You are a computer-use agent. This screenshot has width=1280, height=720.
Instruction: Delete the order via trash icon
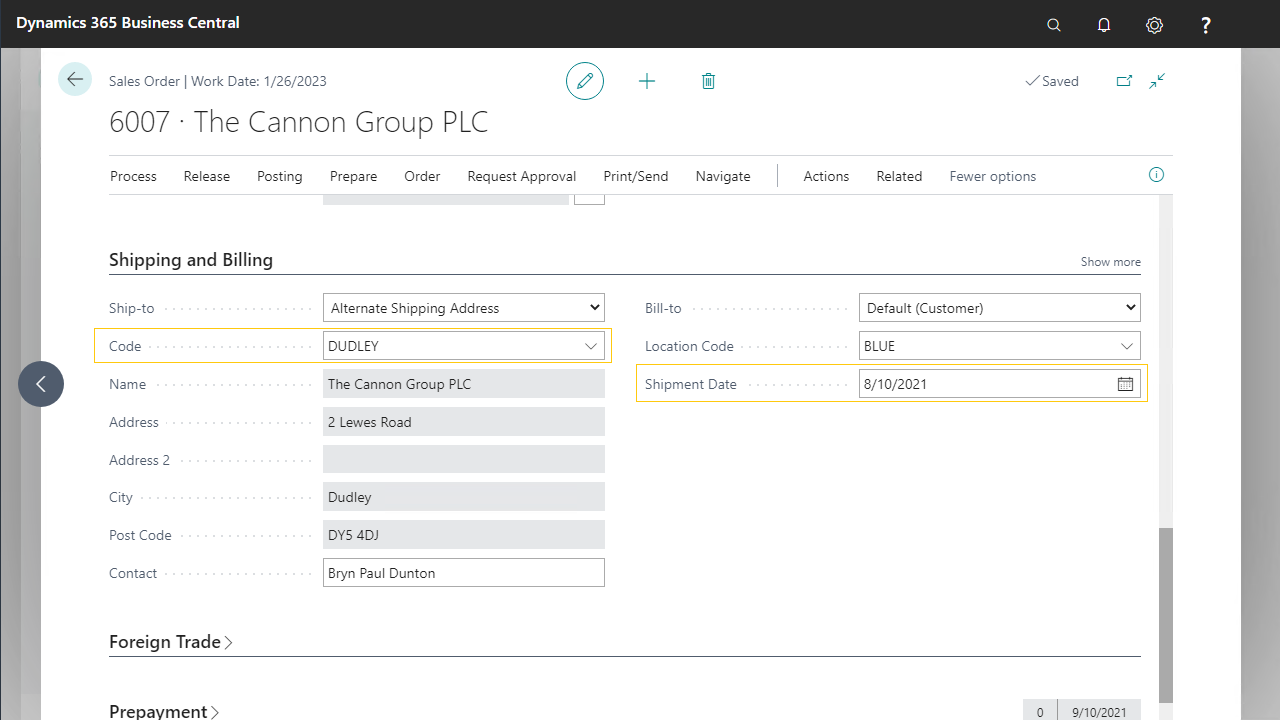pyautogui.click(x=708, y=81)
